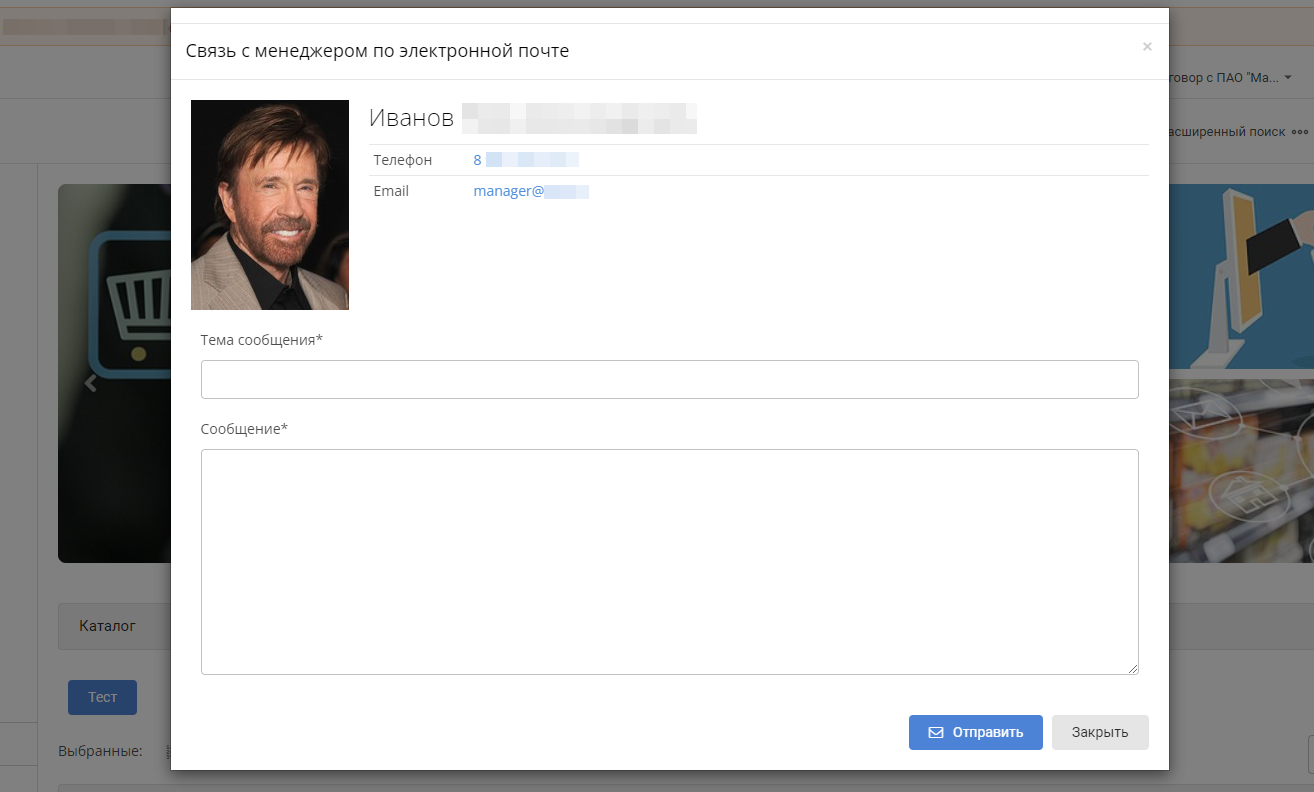Click inside the Сообщение text area

pyautogui.click(x=669, y=561)
